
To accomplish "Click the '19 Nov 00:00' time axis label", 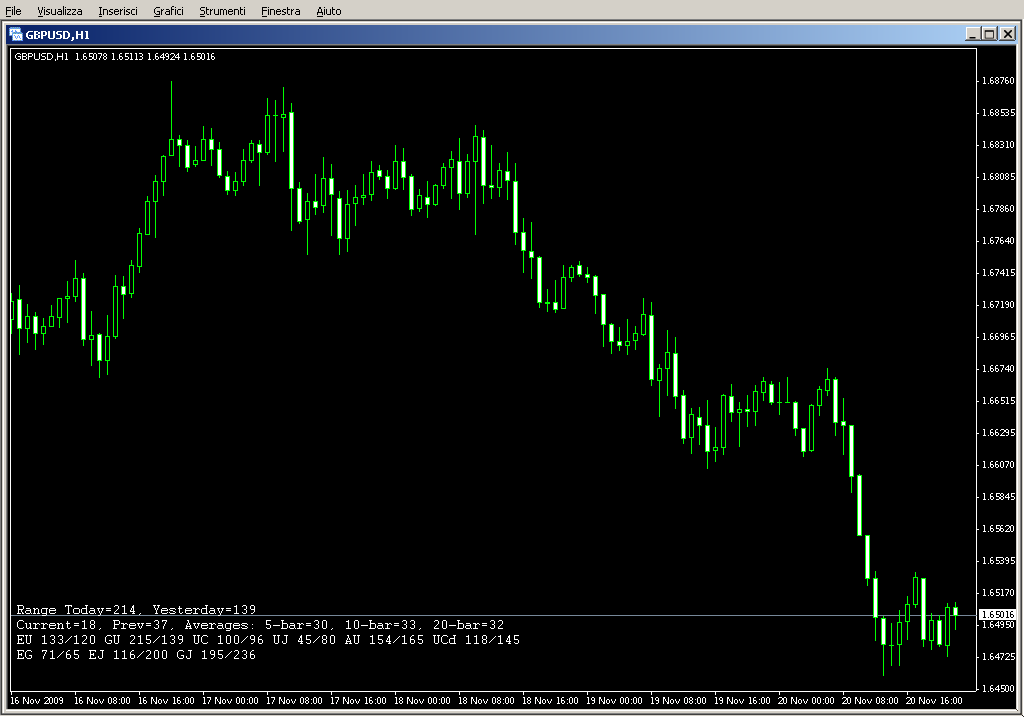I will 614,701.
